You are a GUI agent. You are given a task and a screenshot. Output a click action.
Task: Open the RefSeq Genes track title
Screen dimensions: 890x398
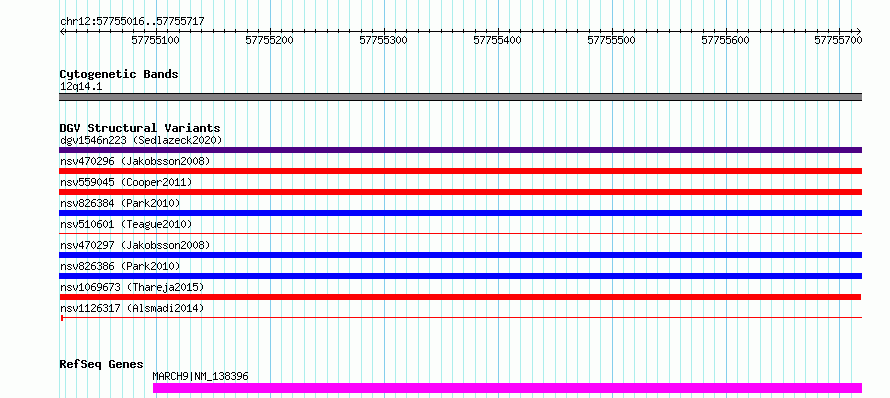pyautogui.click(x=101, y=365)
